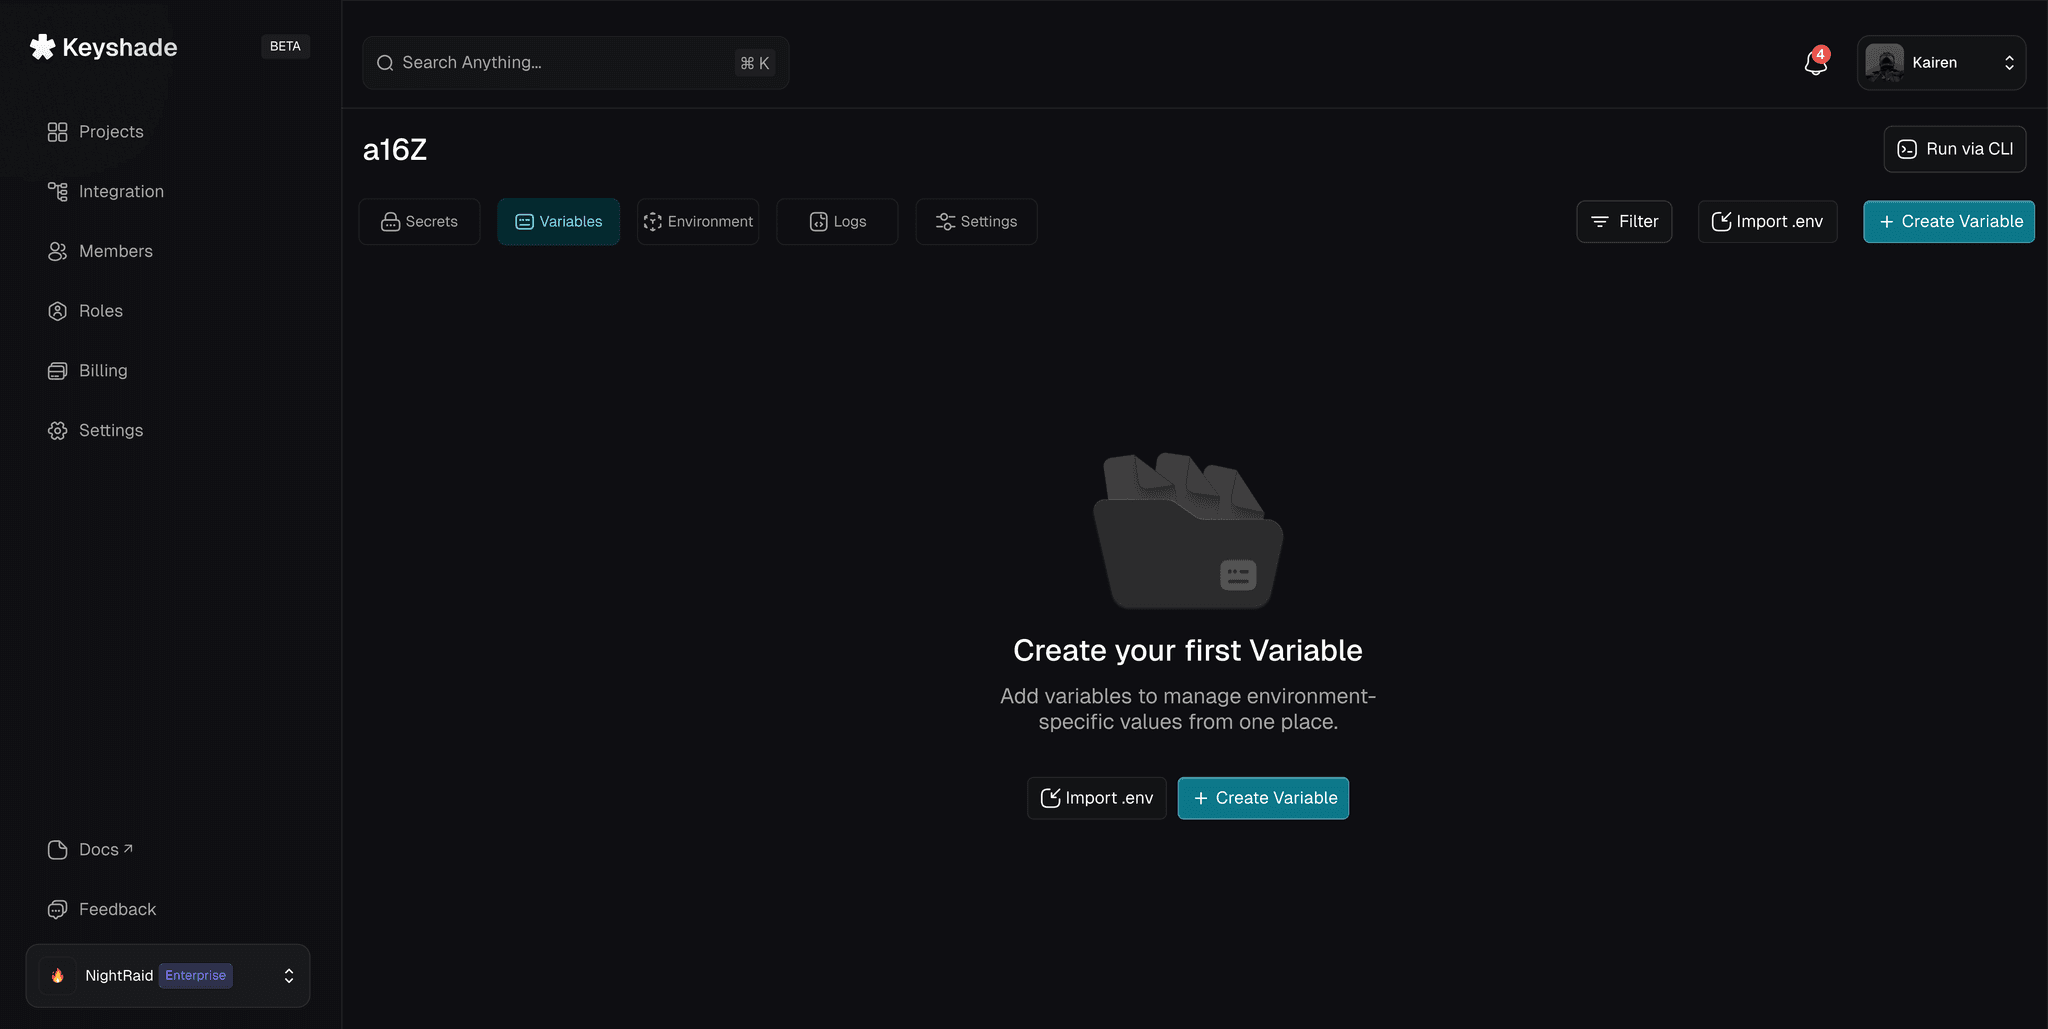Viewport: 2048px width, 1029px height.
Task: Click the Environment tab icon
Action: (653, 221)
